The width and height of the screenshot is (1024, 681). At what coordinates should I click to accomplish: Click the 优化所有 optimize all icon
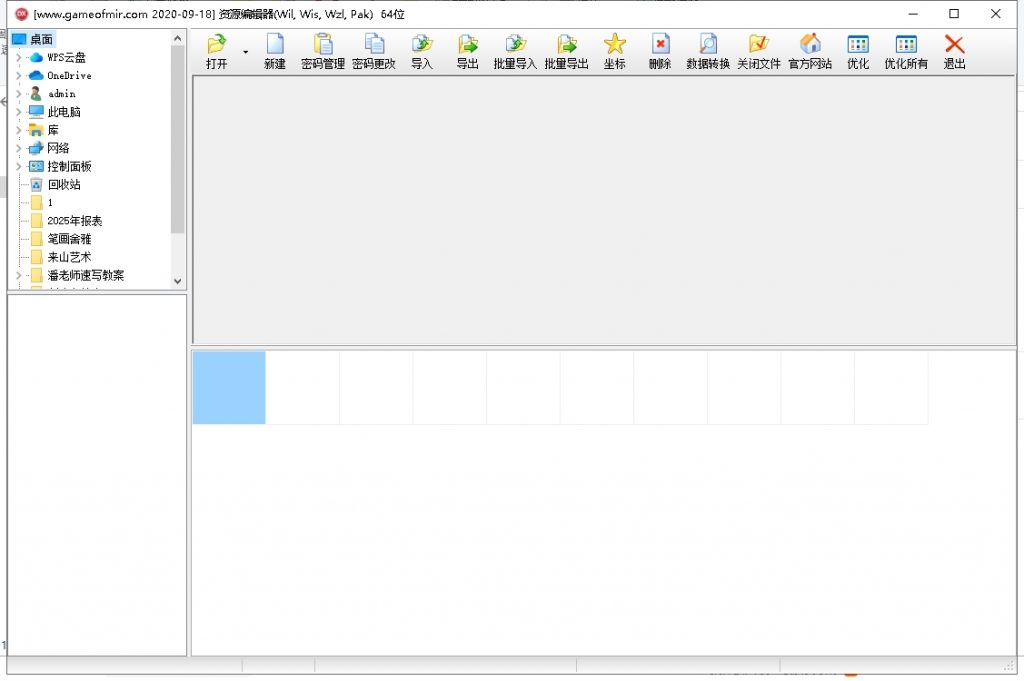click(906, 45)
